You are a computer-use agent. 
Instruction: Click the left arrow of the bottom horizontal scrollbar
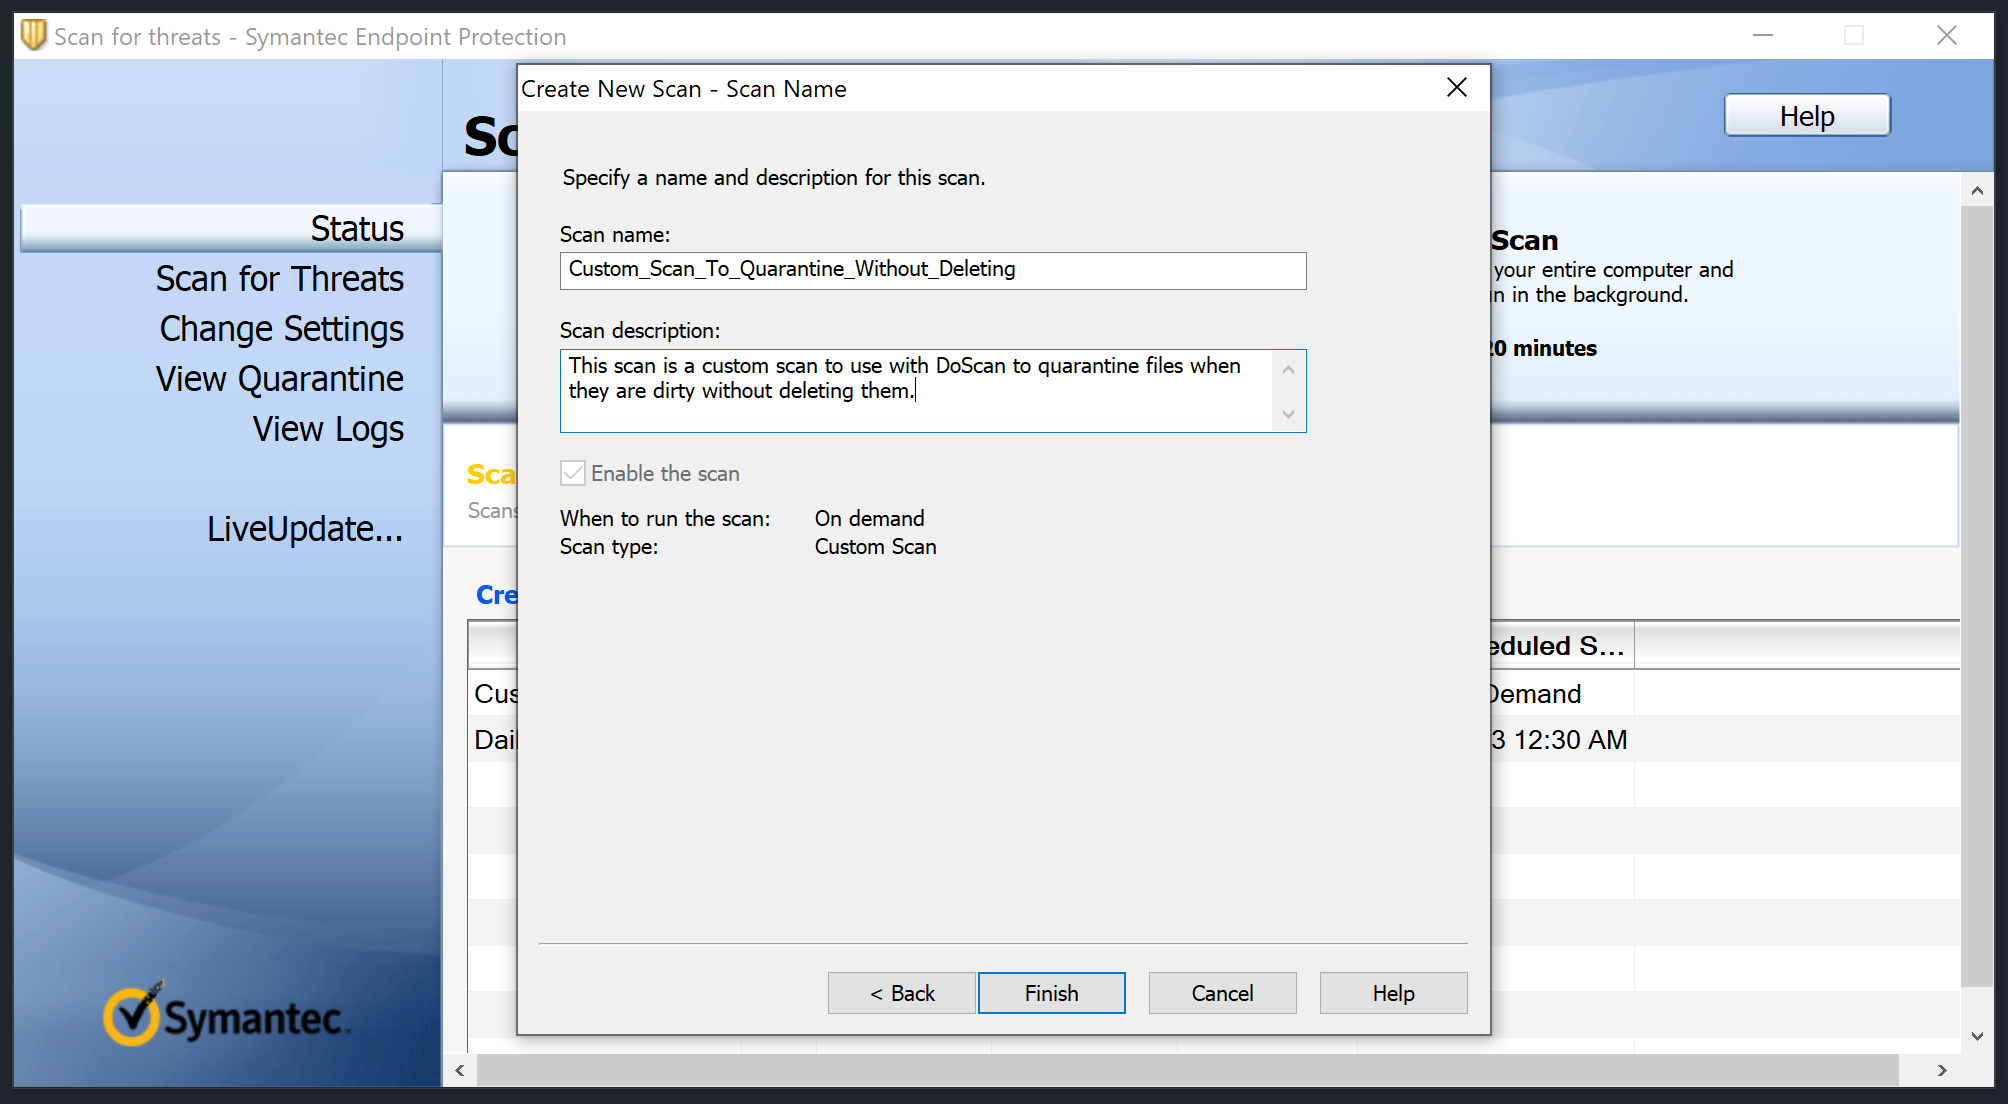coord(459,1070)
